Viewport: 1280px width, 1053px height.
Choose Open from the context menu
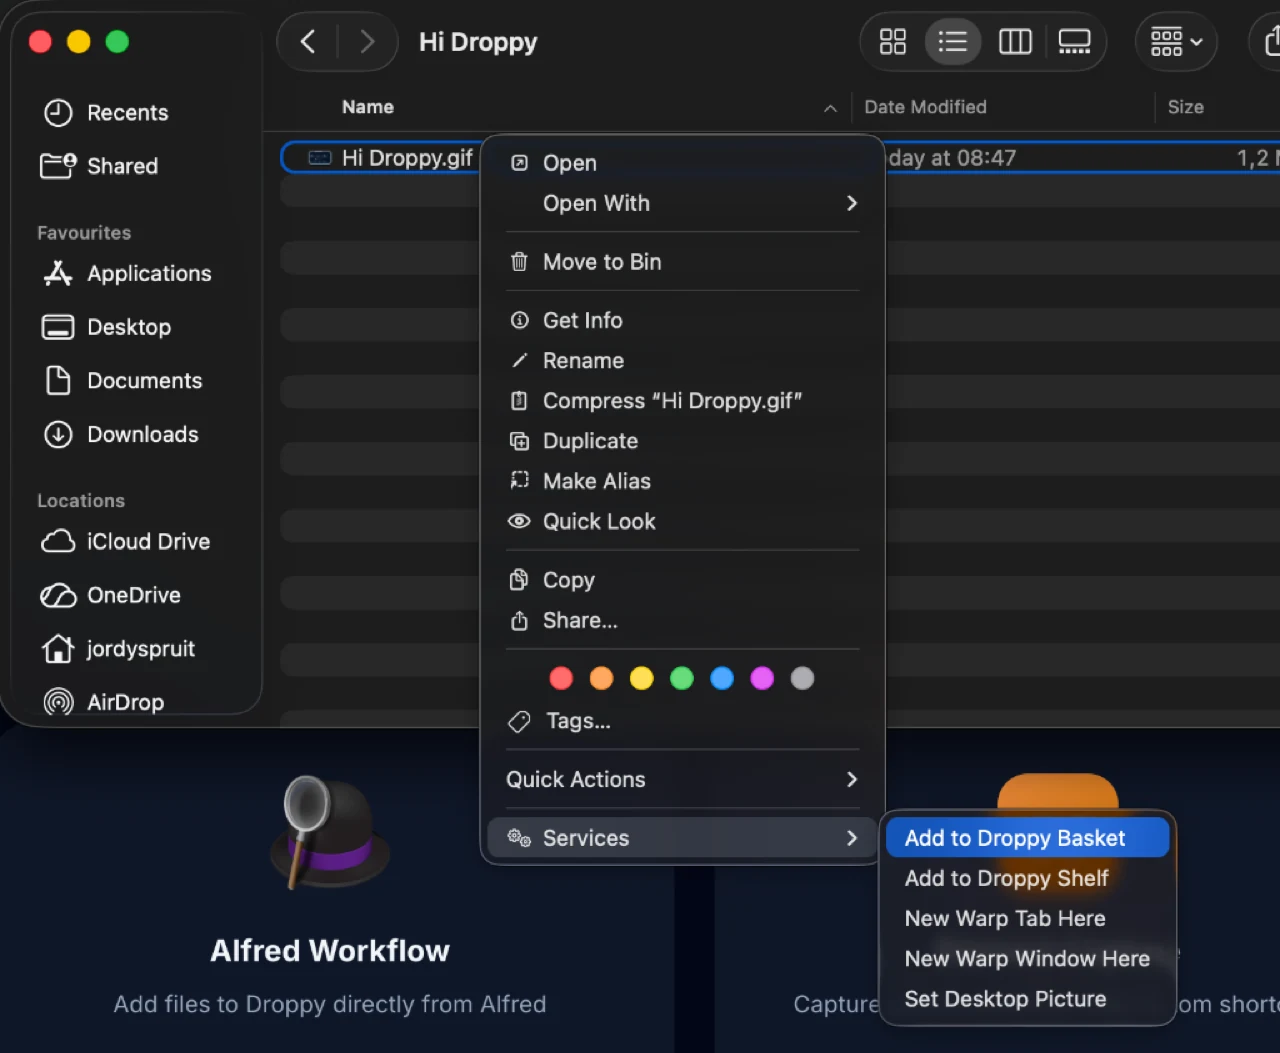(x=684, y=163)
